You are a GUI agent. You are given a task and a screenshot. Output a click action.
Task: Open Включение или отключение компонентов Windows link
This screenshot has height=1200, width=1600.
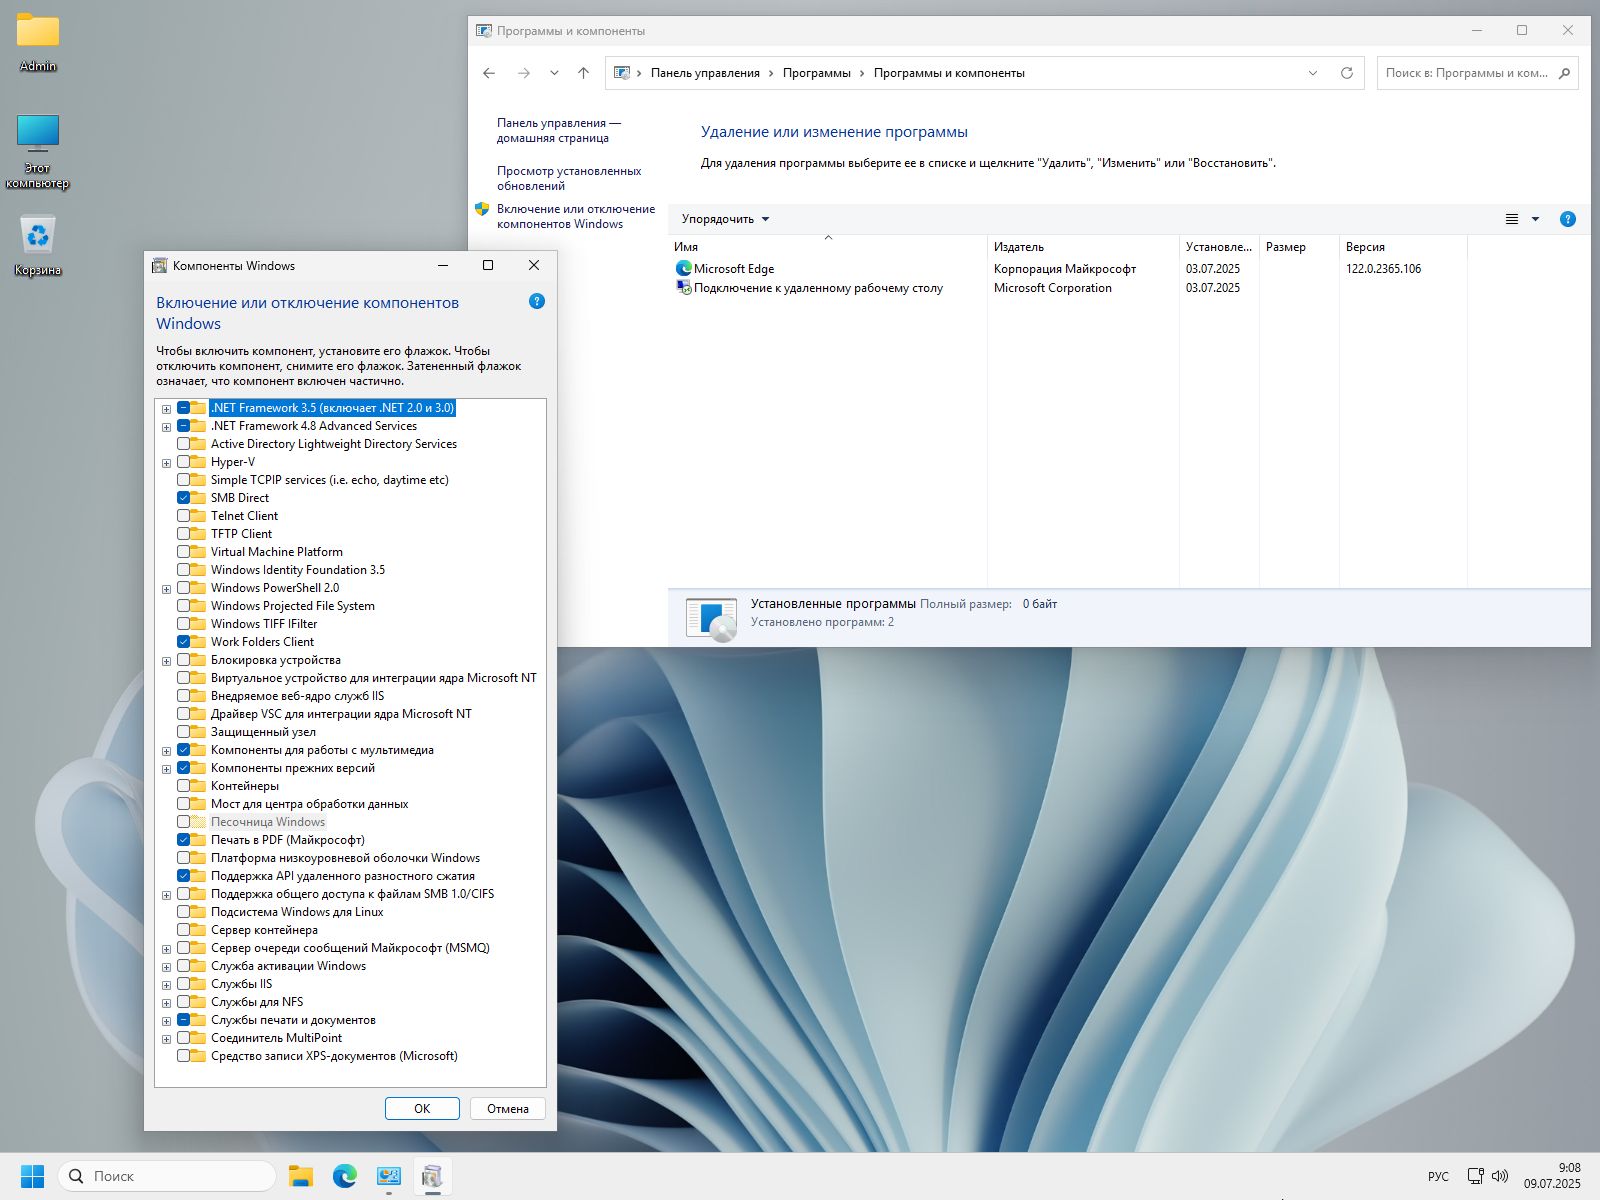pos(576,216)
